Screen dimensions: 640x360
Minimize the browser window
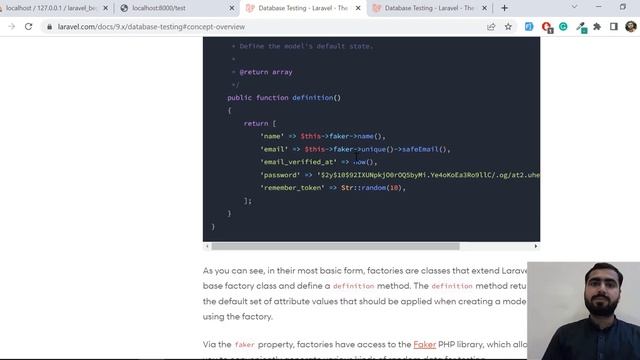(599, 7)
